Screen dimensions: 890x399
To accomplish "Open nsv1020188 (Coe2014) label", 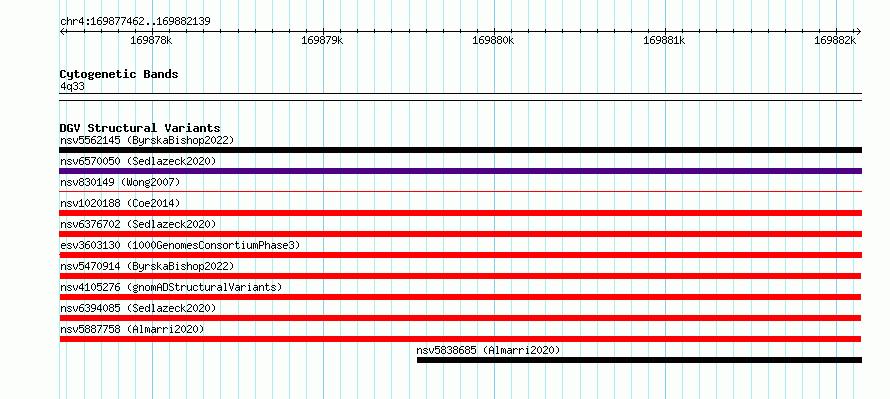I will [x=120, y=203].
